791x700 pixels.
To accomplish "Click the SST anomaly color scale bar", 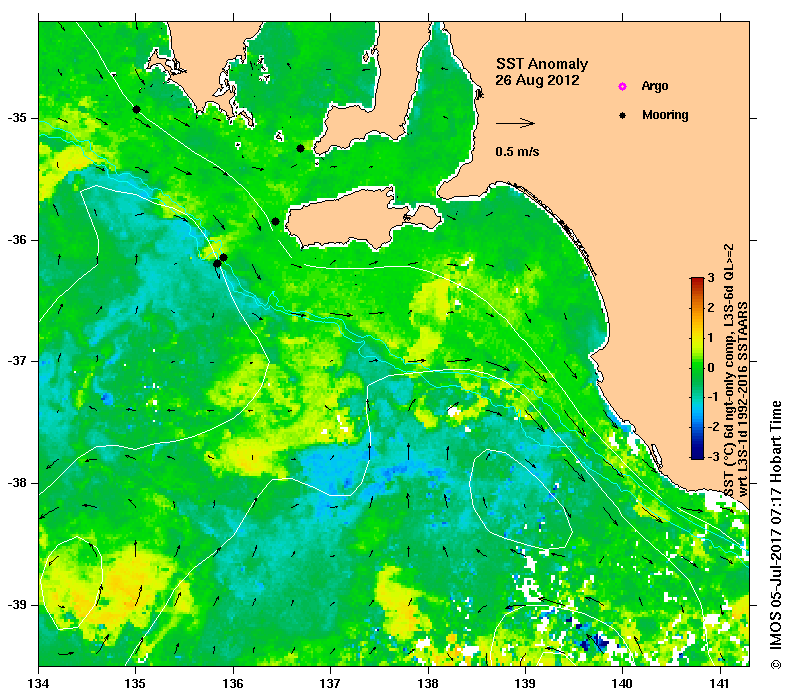I will click(x=697, y=368).
